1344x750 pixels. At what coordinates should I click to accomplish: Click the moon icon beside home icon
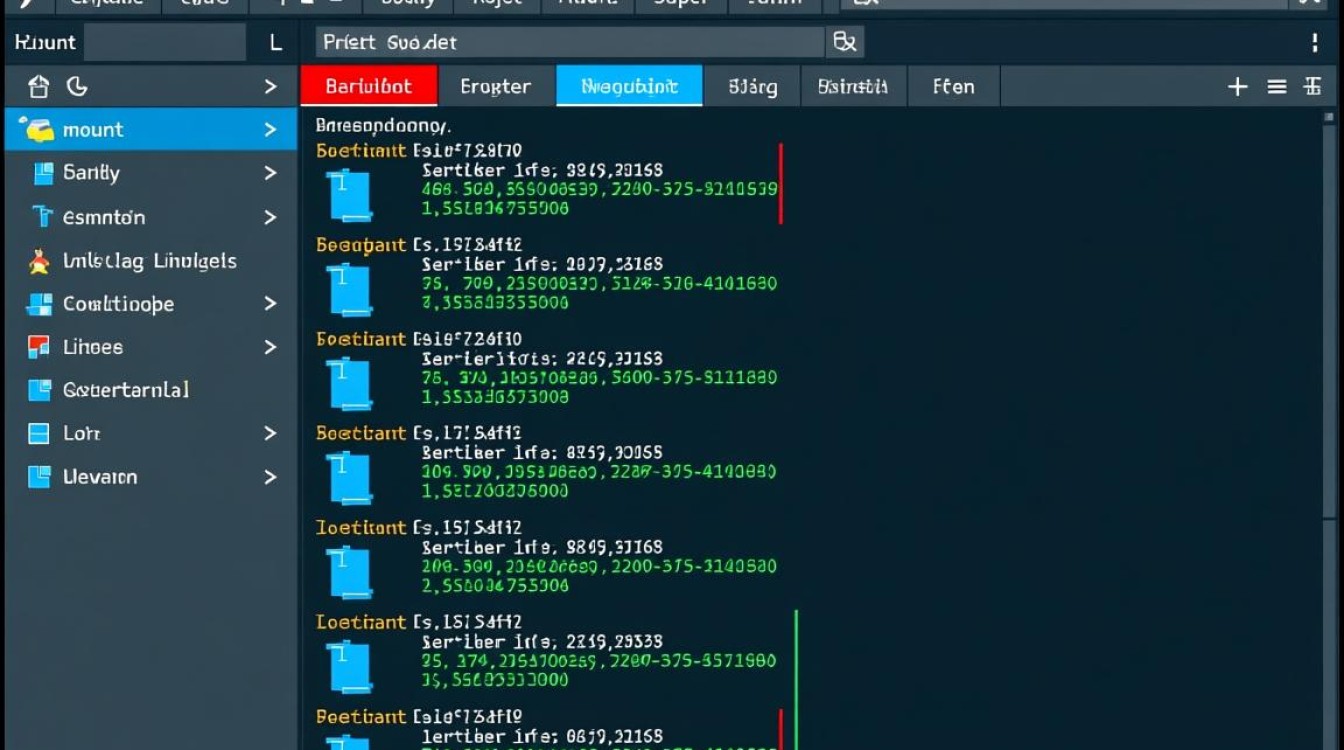77,87
